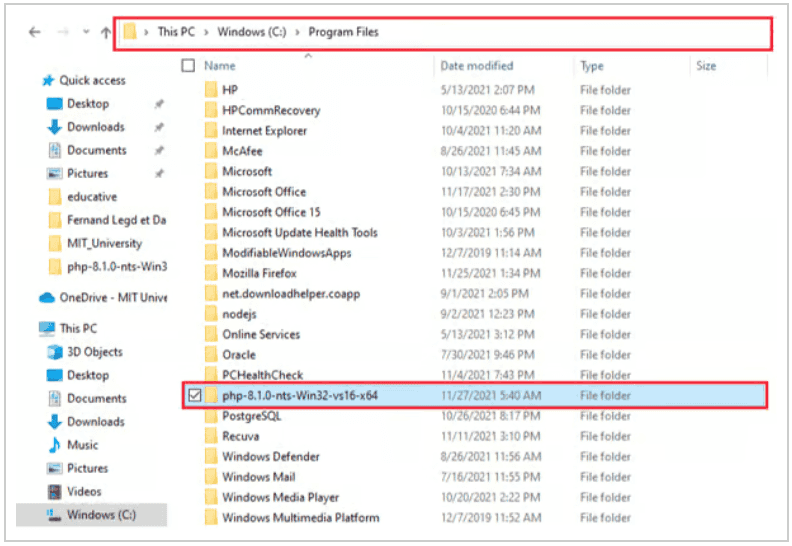This screenshot has width=792, height=546.
Task: Click the Up directory arrow
Action: (x=106, y=33)
